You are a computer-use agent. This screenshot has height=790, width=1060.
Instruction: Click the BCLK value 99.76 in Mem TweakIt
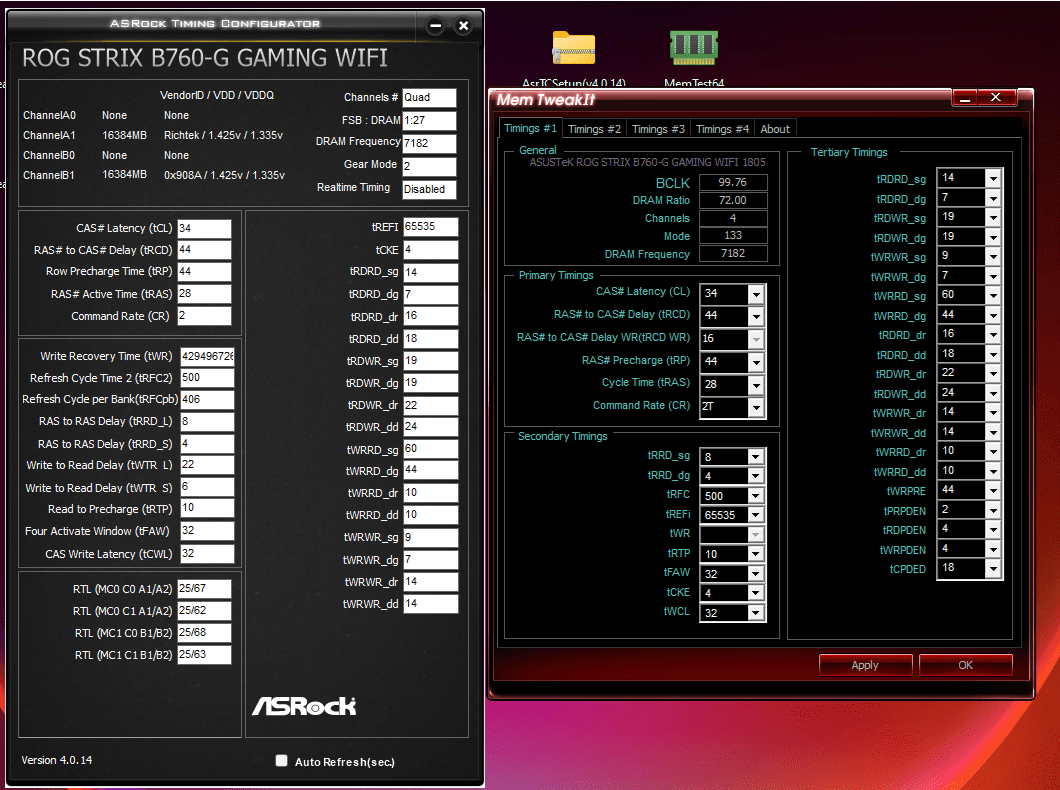(x=733, y=182)
